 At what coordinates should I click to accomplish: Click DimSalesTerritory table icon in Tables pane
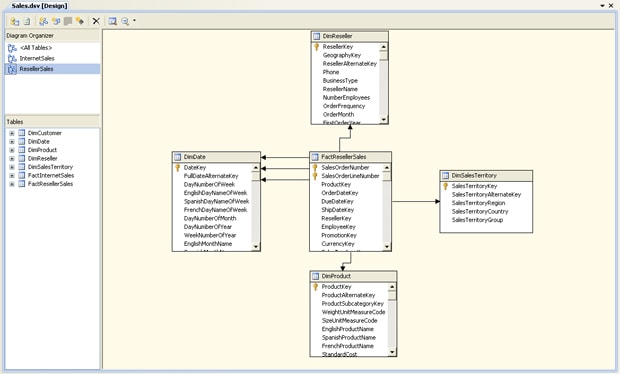22,167
